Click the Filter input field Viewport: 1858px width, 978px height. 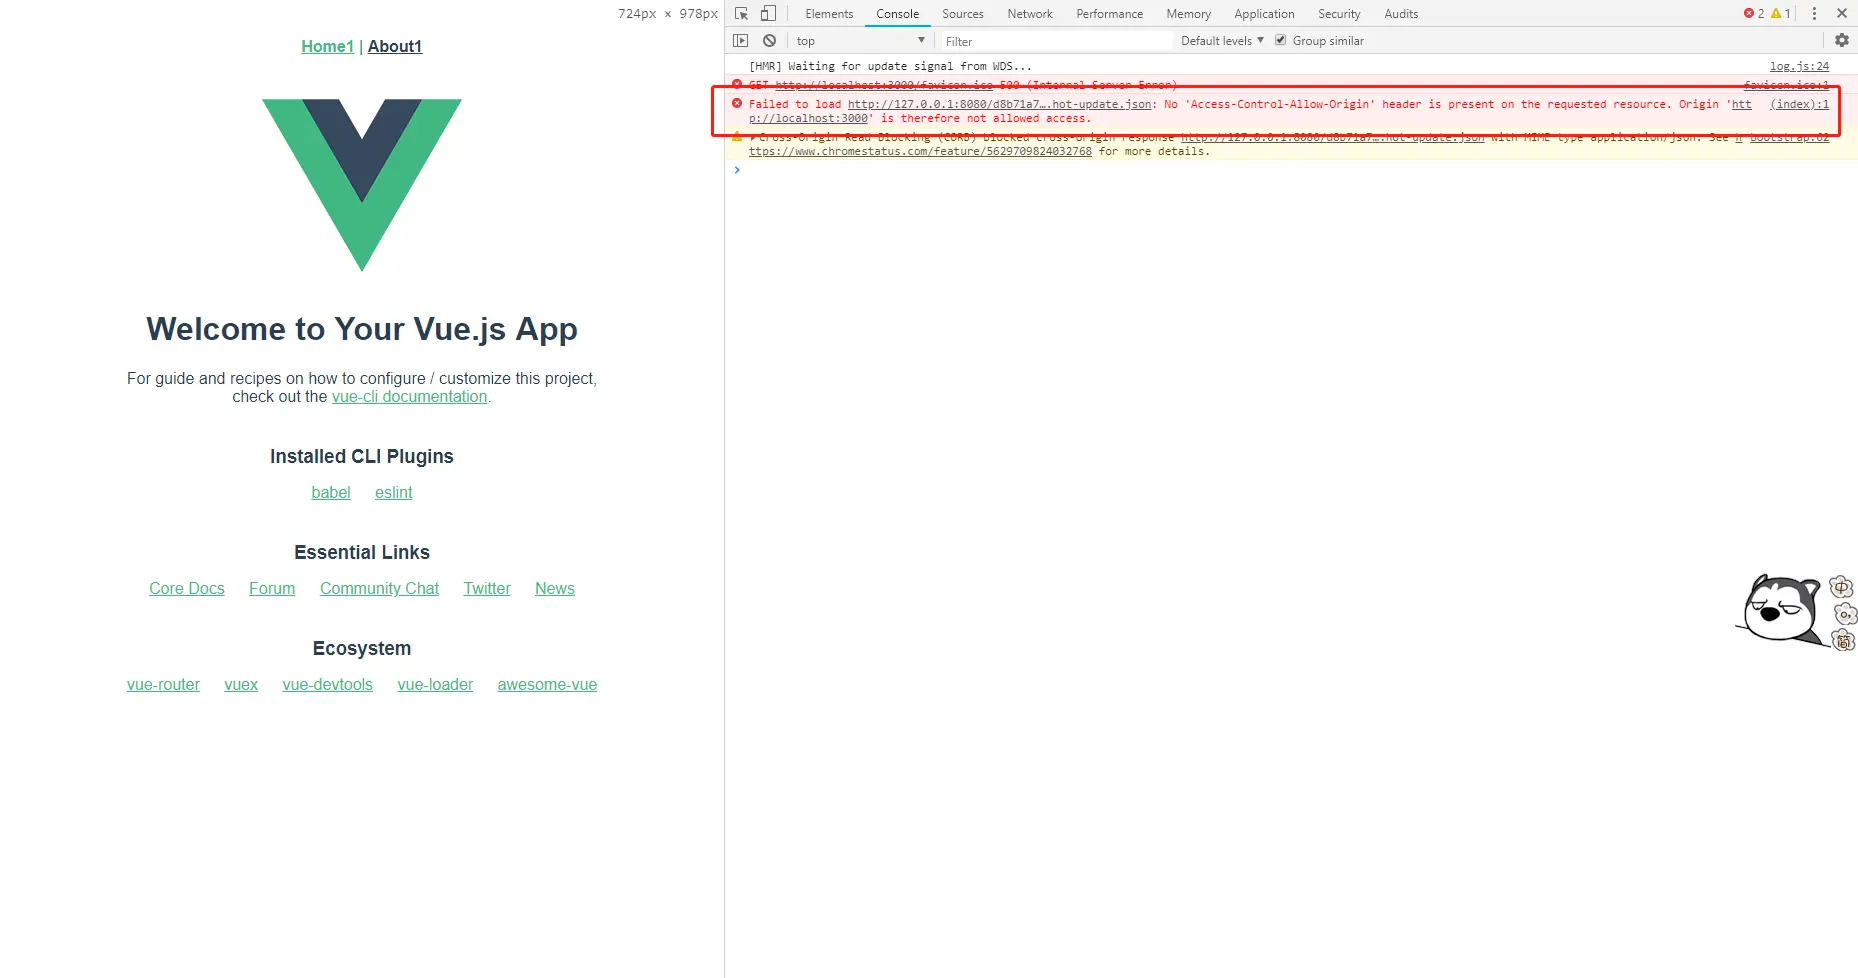[1056, 41]
